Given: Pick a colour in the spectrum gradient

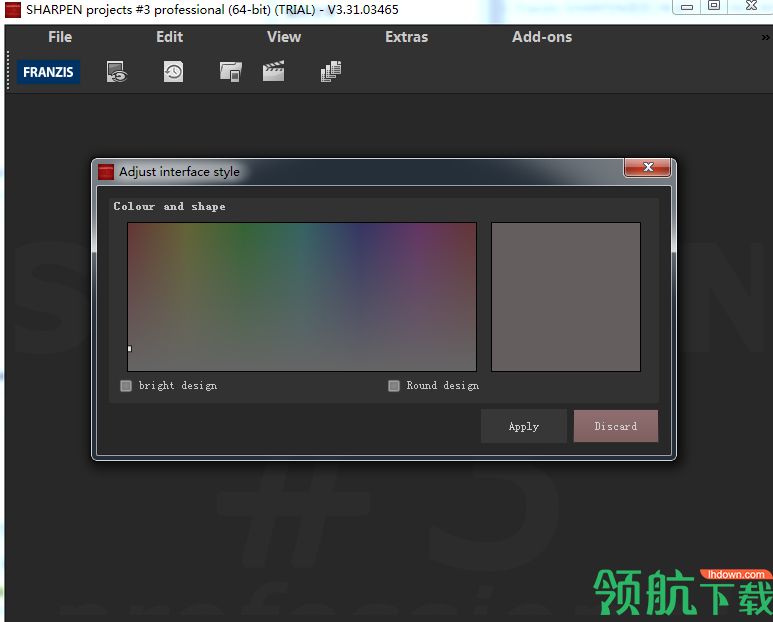Looking at the screenshot, I should click(302, 297).
